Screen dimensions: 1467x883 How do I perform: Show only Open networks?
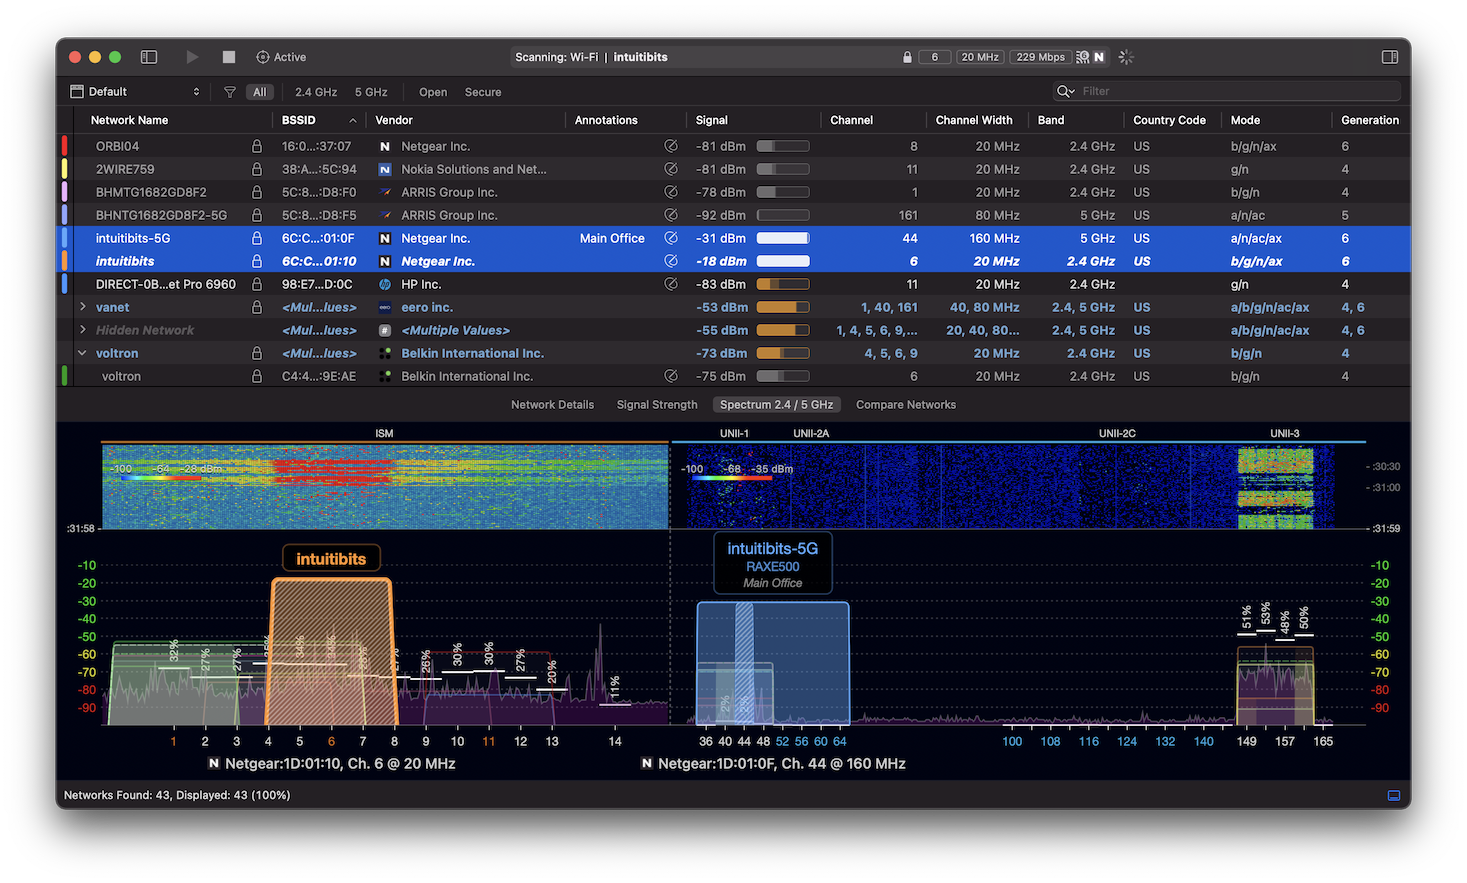433,92
